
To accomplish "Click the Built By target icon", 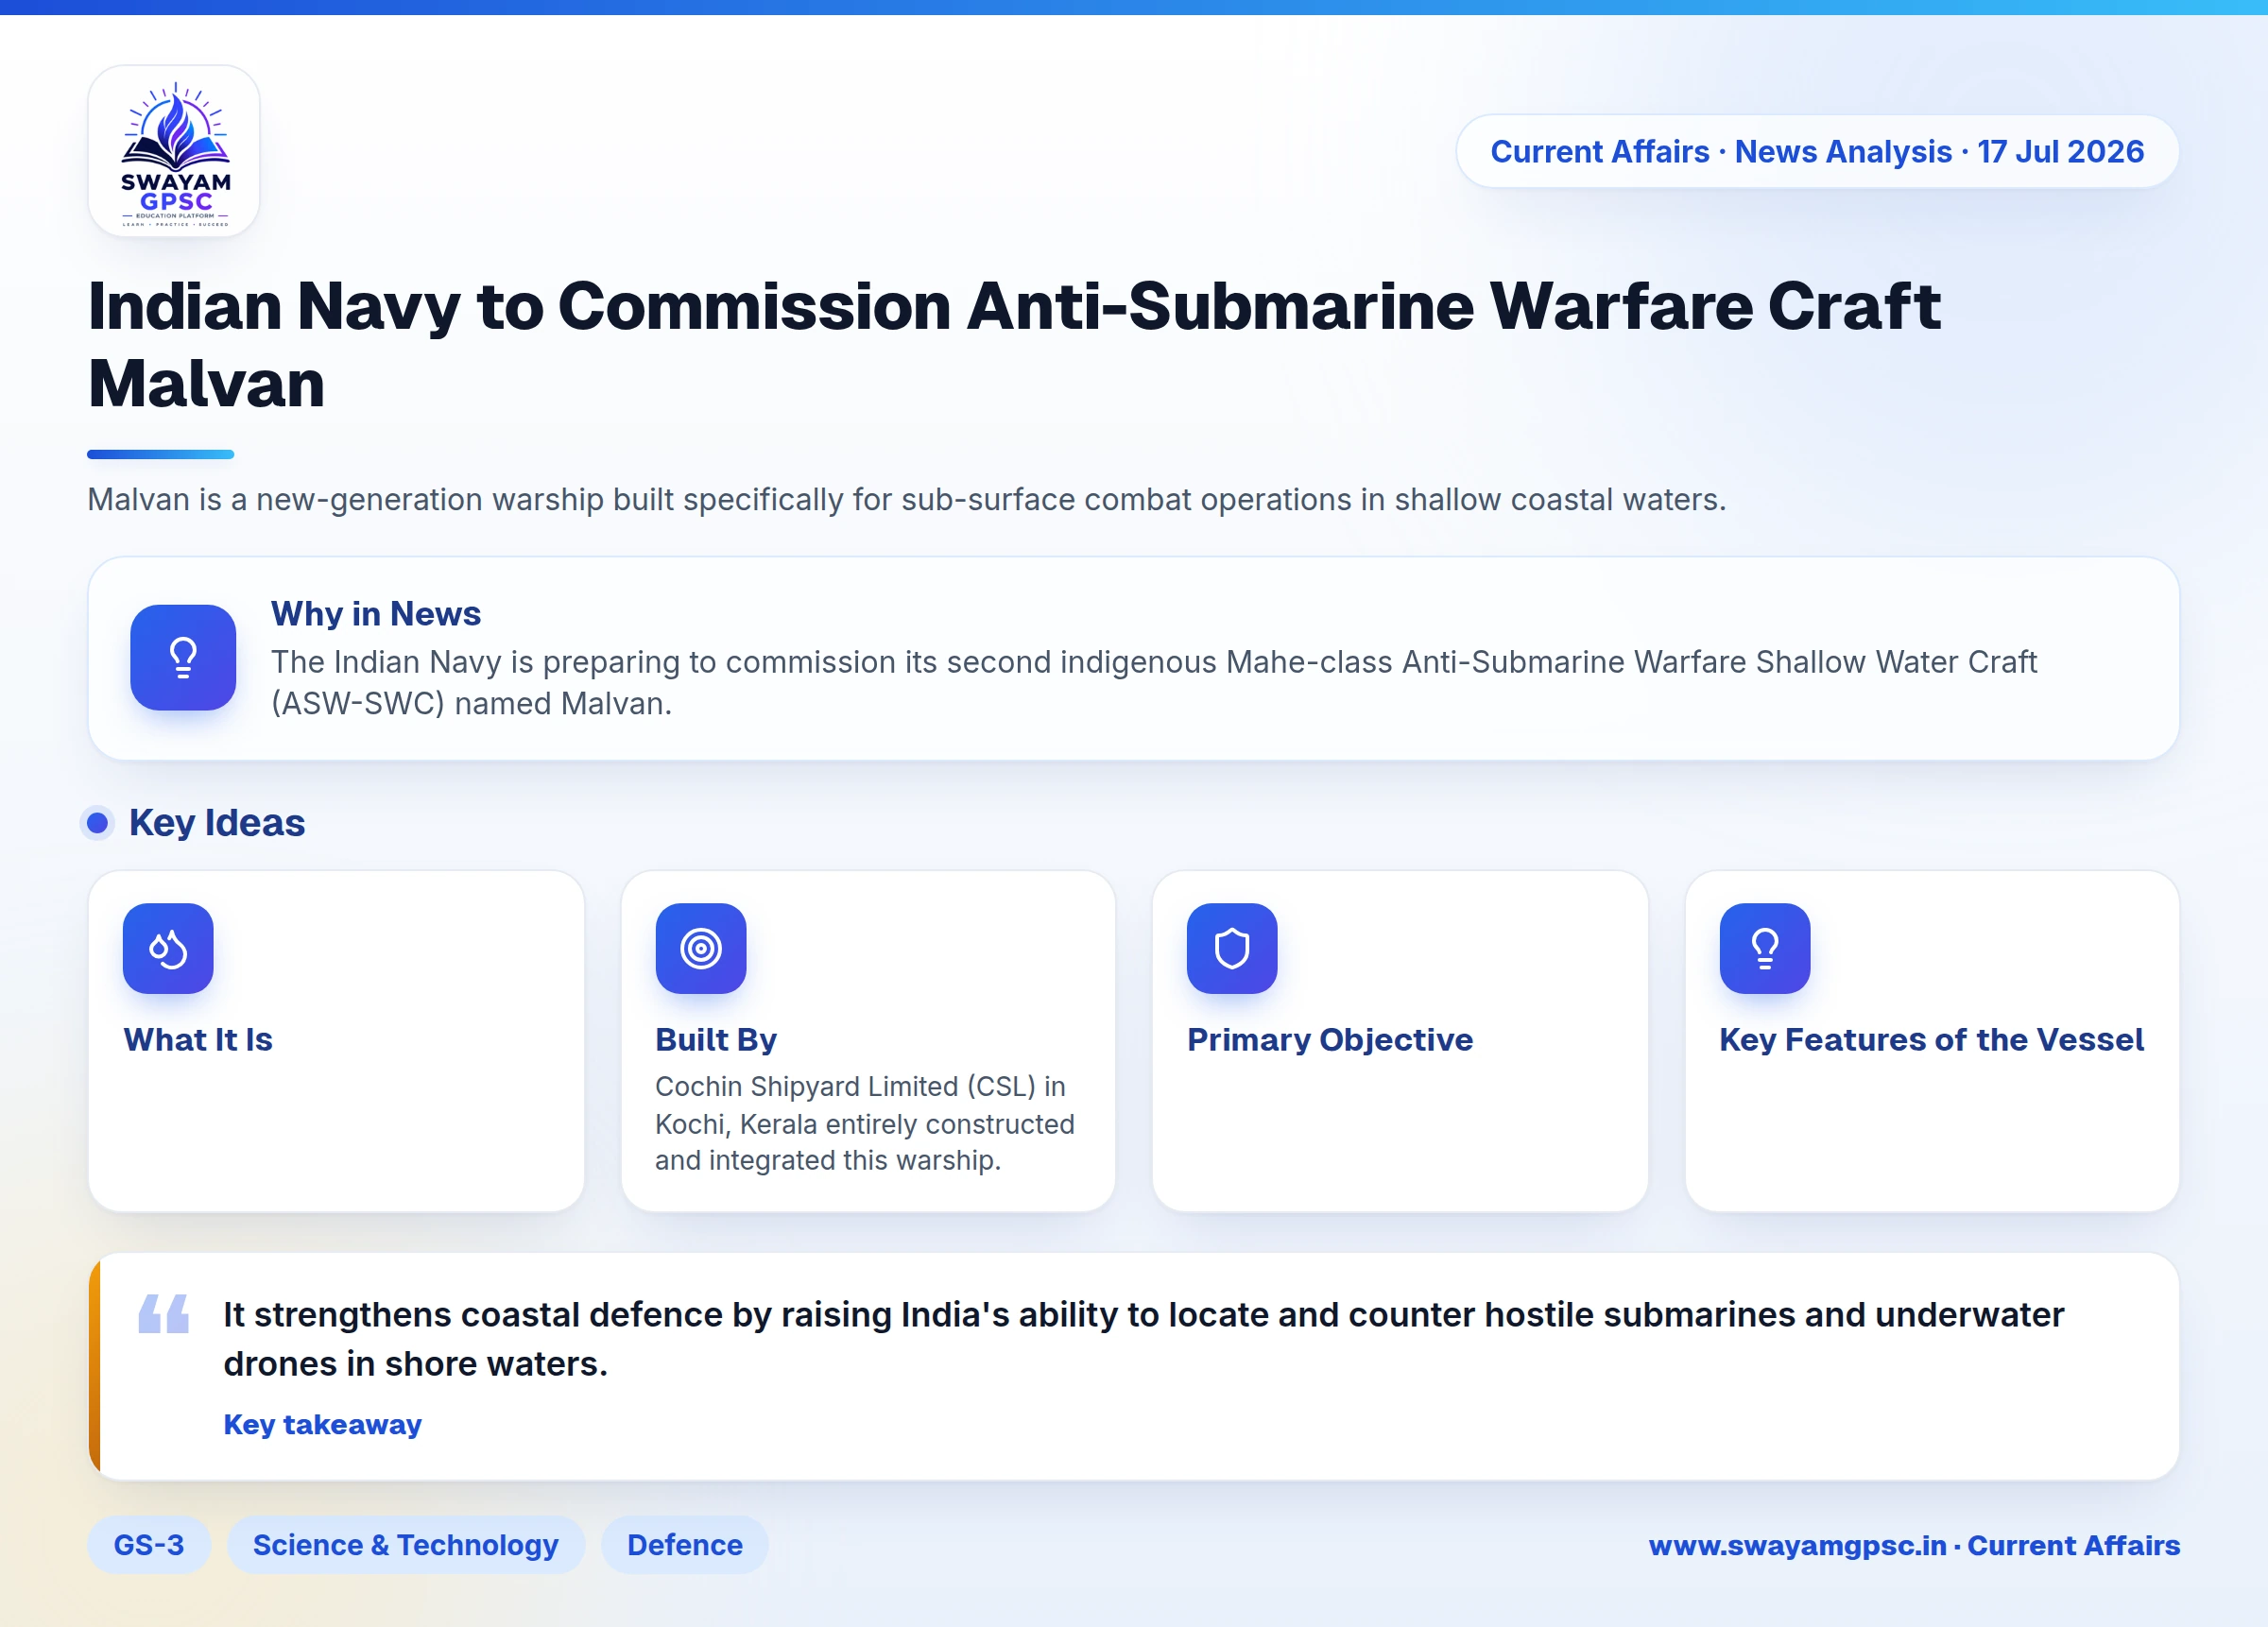I will (x=701, y=948).
